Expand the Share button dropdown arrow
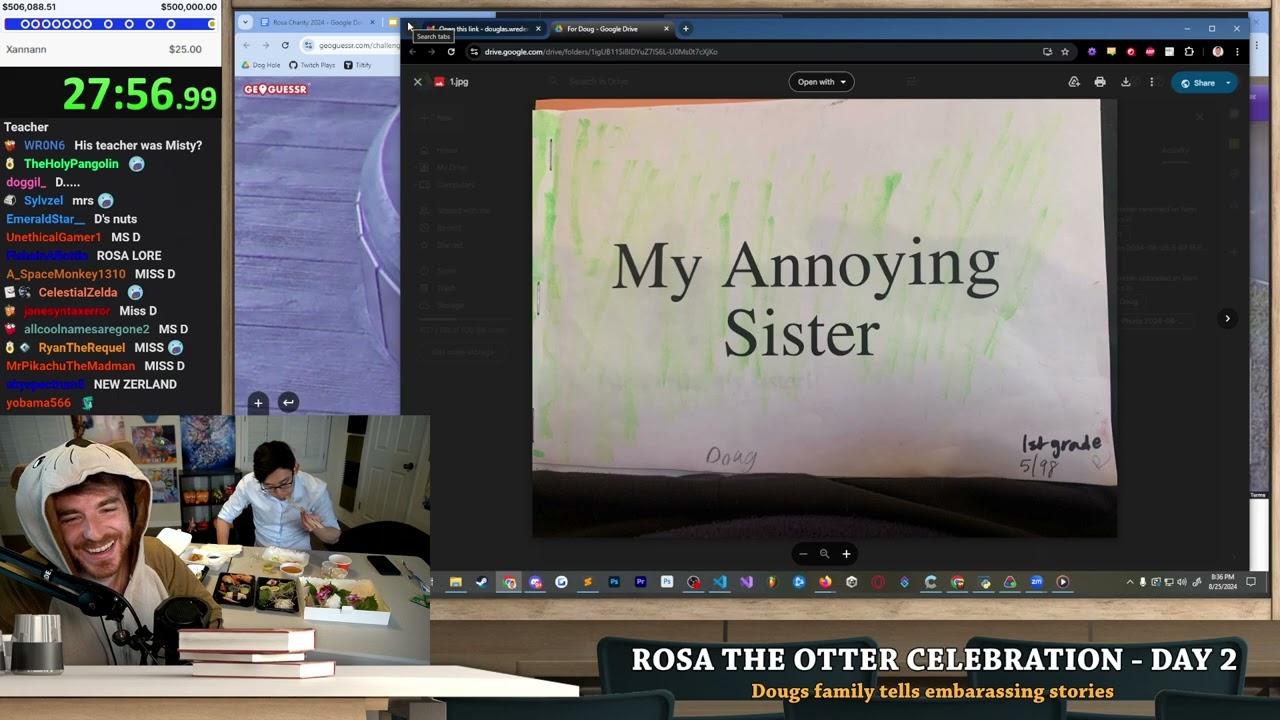The height and width of the screenshot is (720, 1280). pyautogui.click(x=1229, y=83)
